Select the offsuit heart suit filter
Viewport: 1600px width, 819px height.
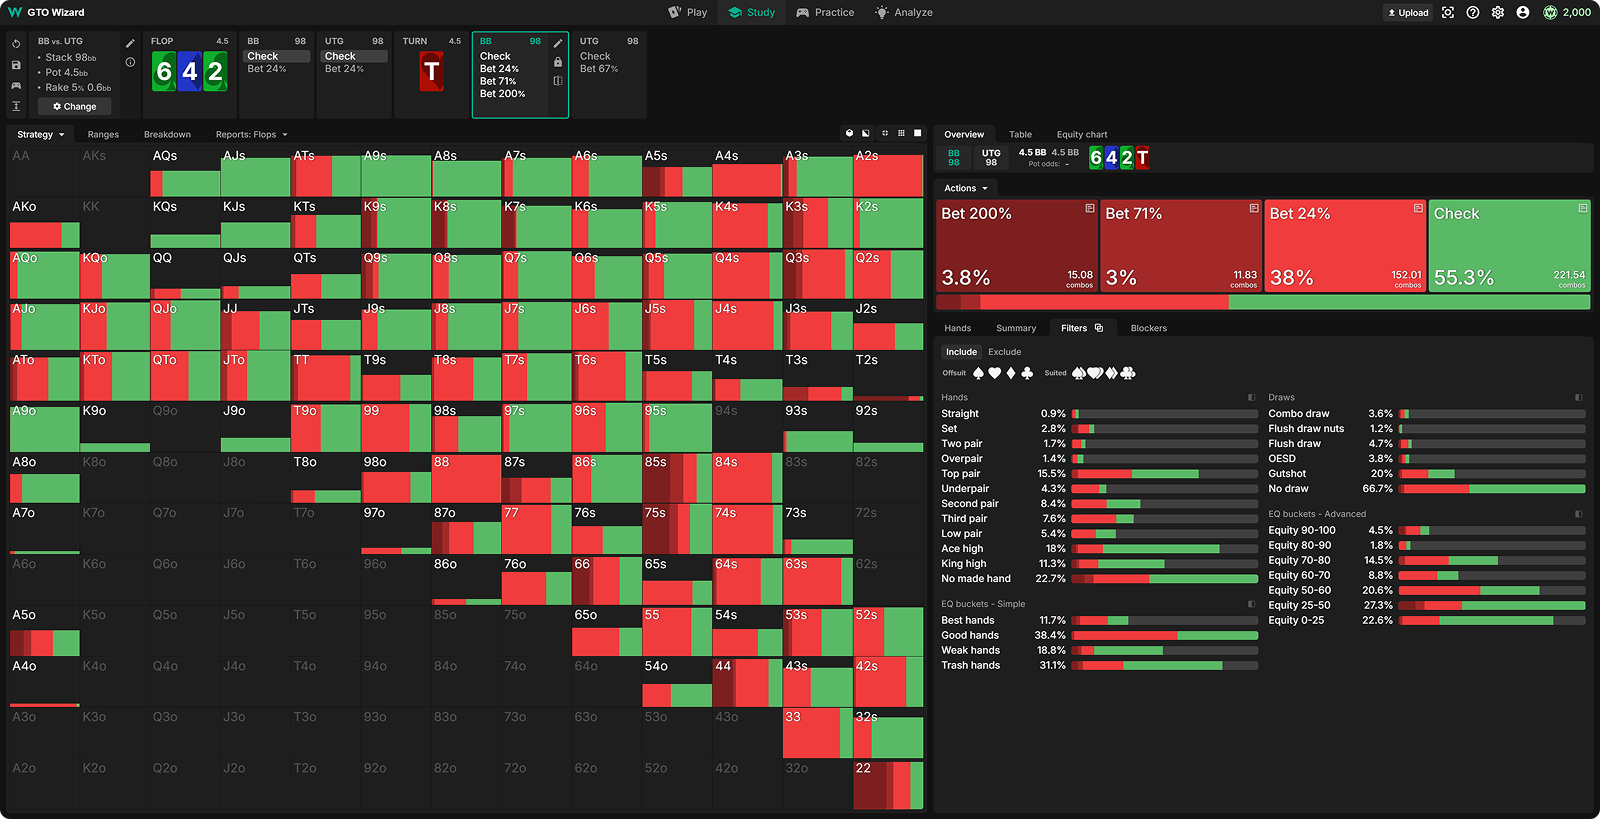click(995, 373)
